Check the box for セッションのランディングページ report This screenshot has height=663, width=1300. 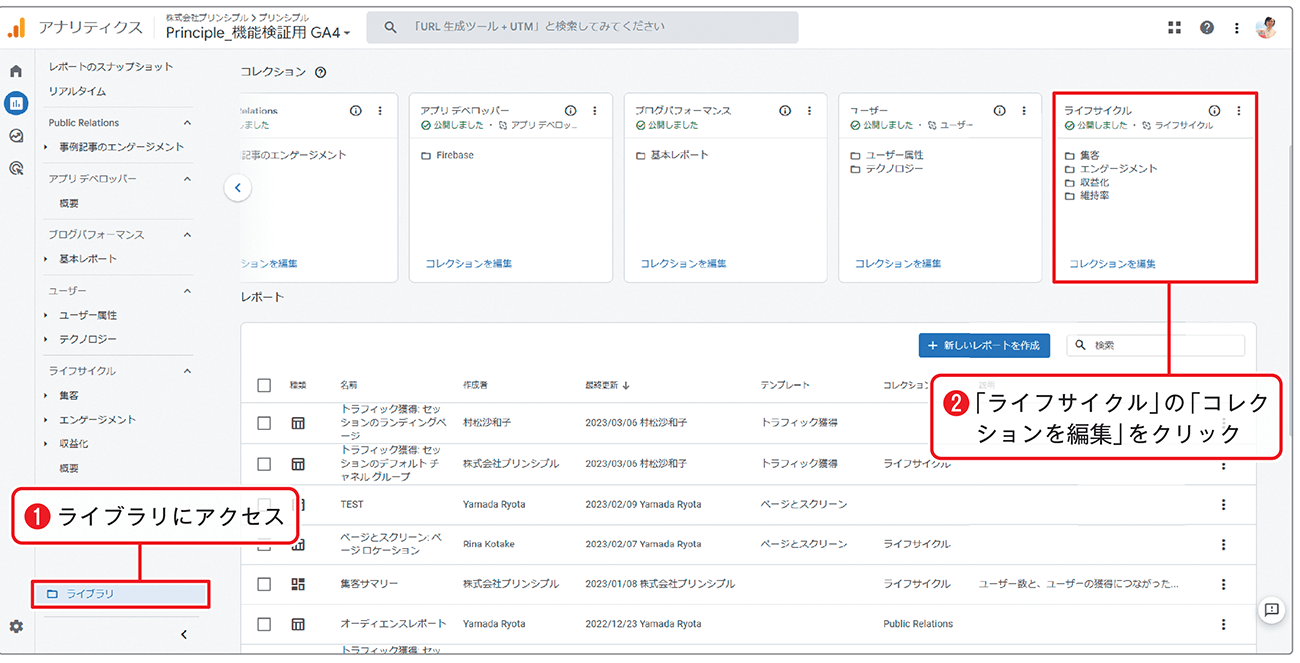264,423
